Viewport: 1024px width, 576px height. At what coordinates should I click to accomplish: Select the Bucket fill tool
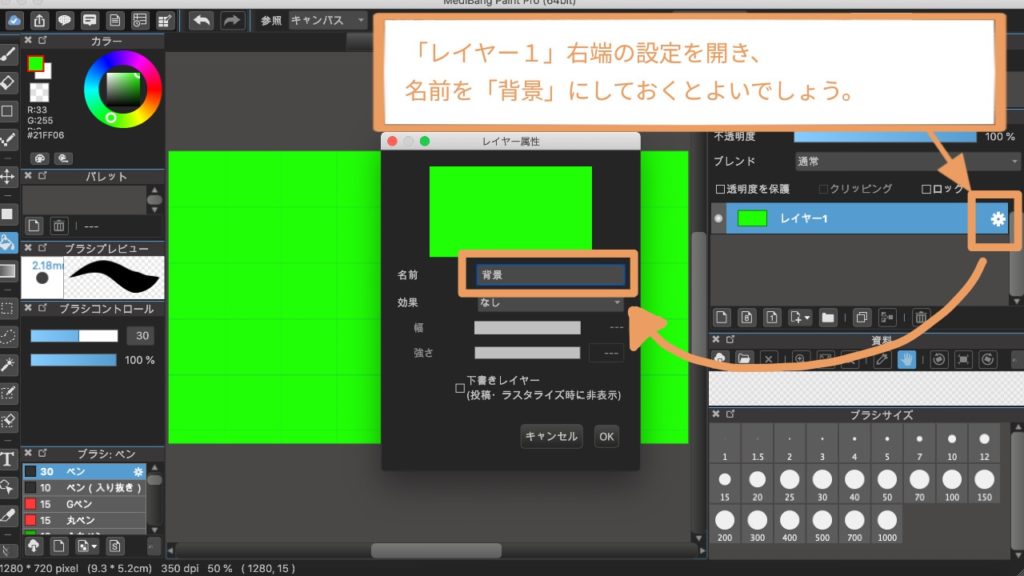pos(8,242)
